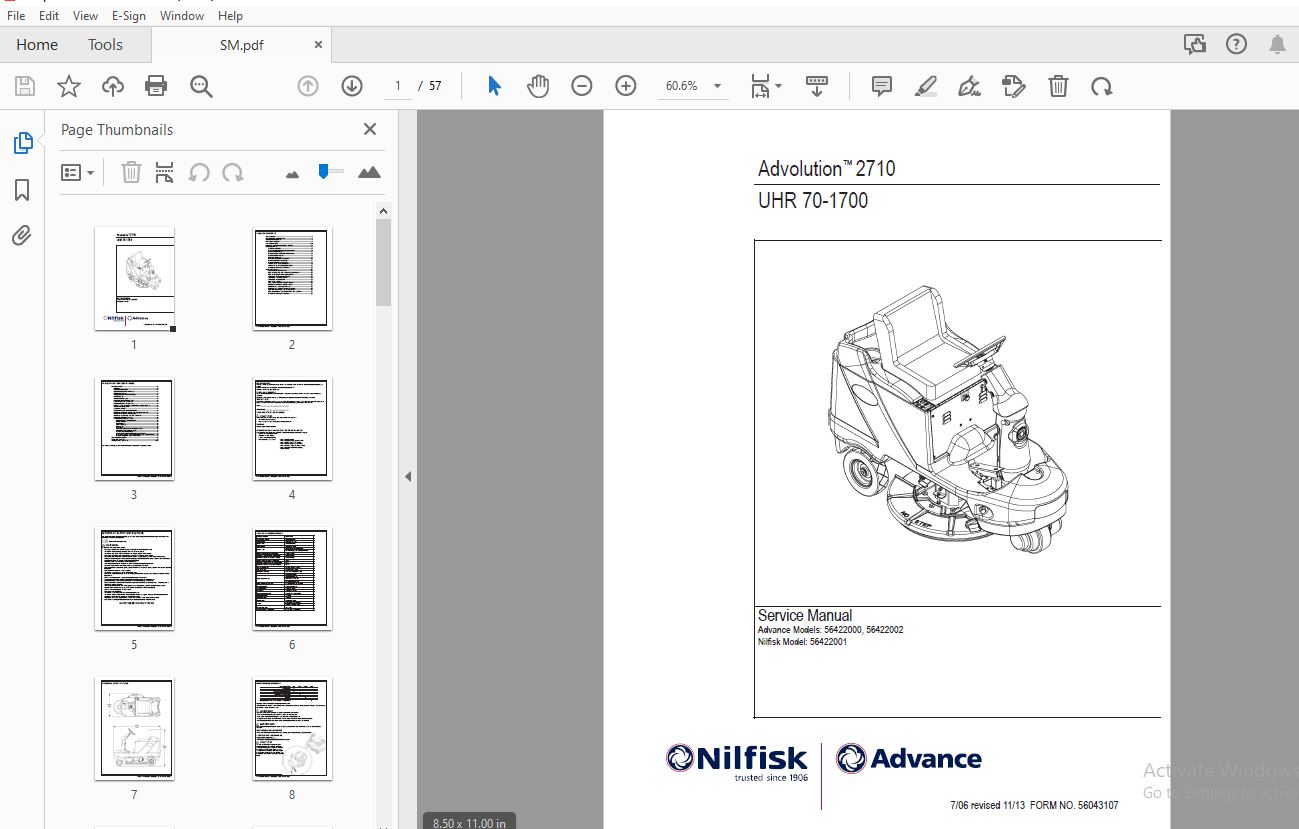Open the View menu
1299x829 pixels.
pos(86,16)
